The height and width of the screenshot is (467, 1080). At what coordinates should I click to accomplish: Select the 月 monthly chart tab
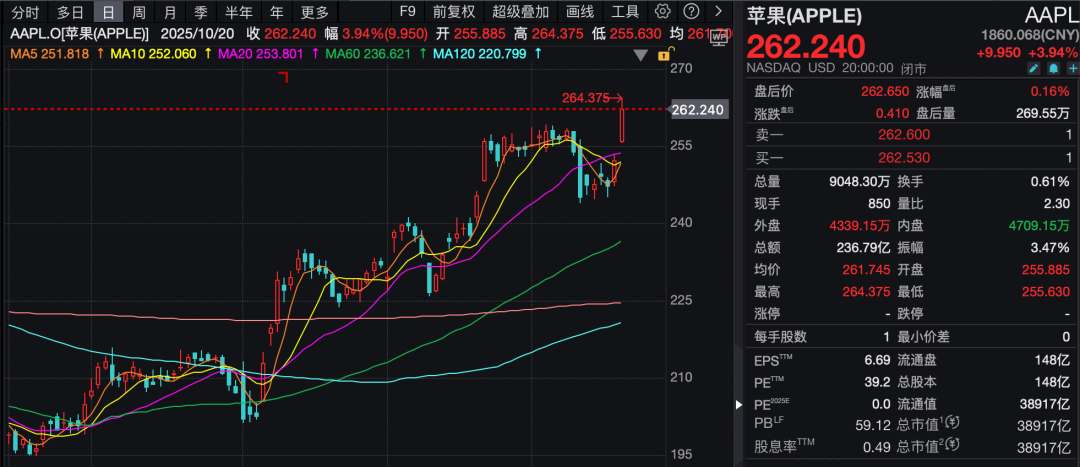[x=170, y=12]
